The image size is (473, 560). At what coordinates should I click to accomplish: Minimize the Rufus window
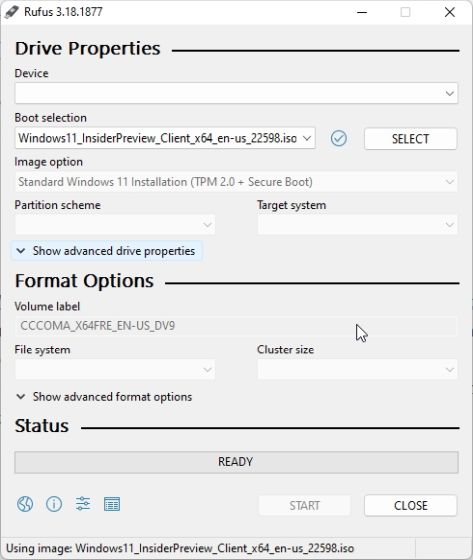click(362, 12)
